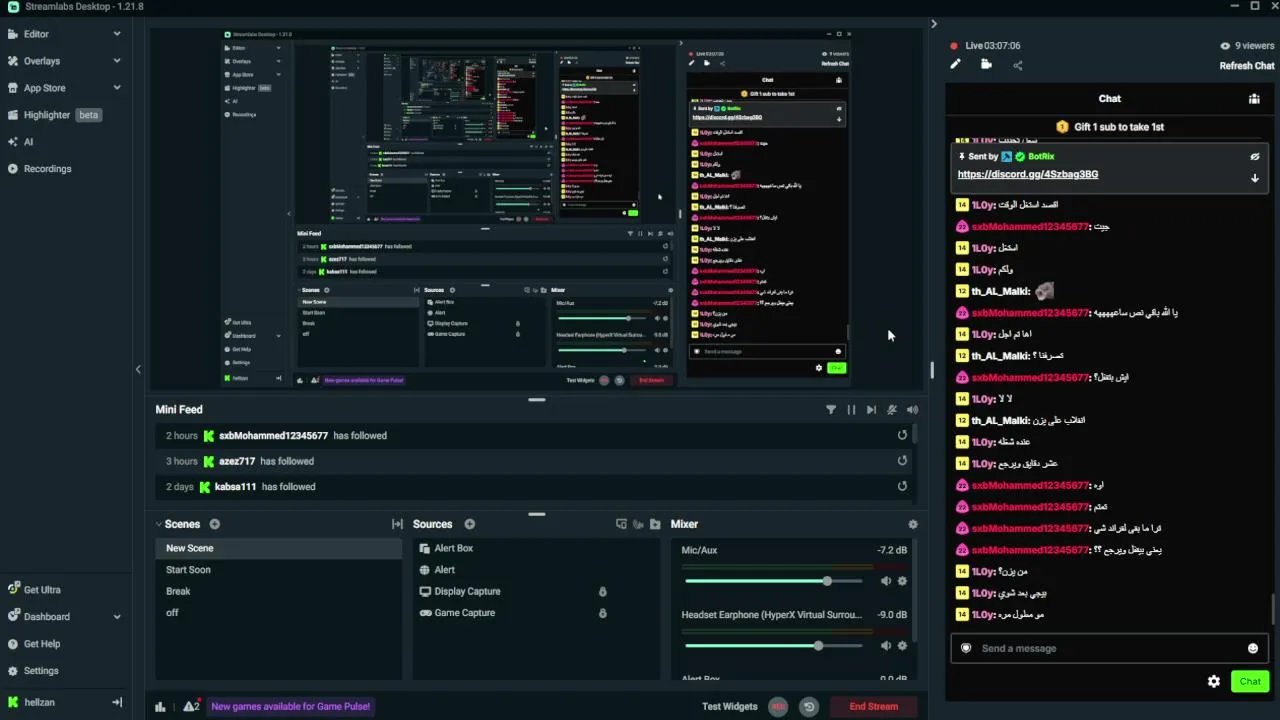Expand the Dashboard menu chevron
The image size is (1280, 720).
[117, 617]
